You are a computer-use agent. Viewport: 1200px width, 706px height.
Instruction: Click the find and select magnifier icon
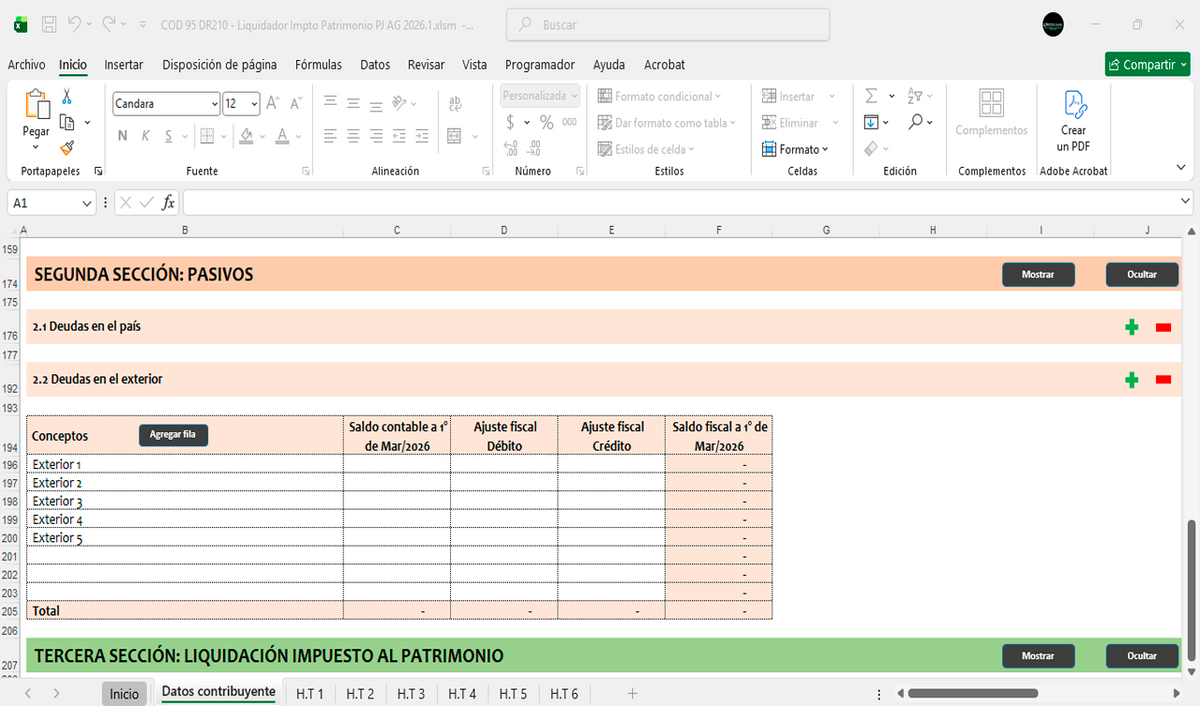(916, 122)
